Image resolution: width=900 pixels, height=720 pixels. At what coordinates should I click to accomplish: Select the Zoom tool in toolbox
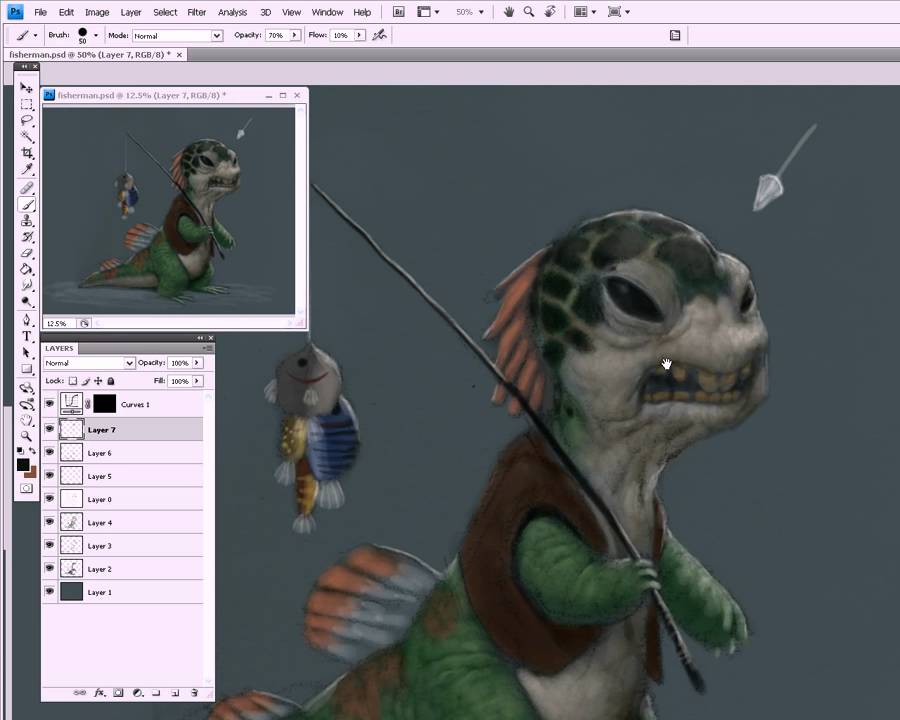coord(26,436)
